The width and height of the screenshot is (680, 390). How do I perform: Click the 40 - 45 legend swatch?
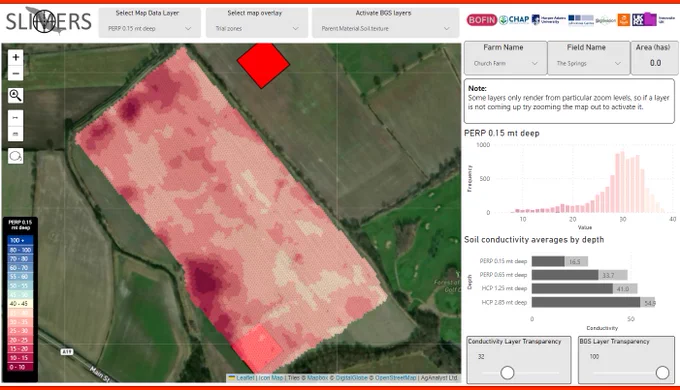[20, 304]
